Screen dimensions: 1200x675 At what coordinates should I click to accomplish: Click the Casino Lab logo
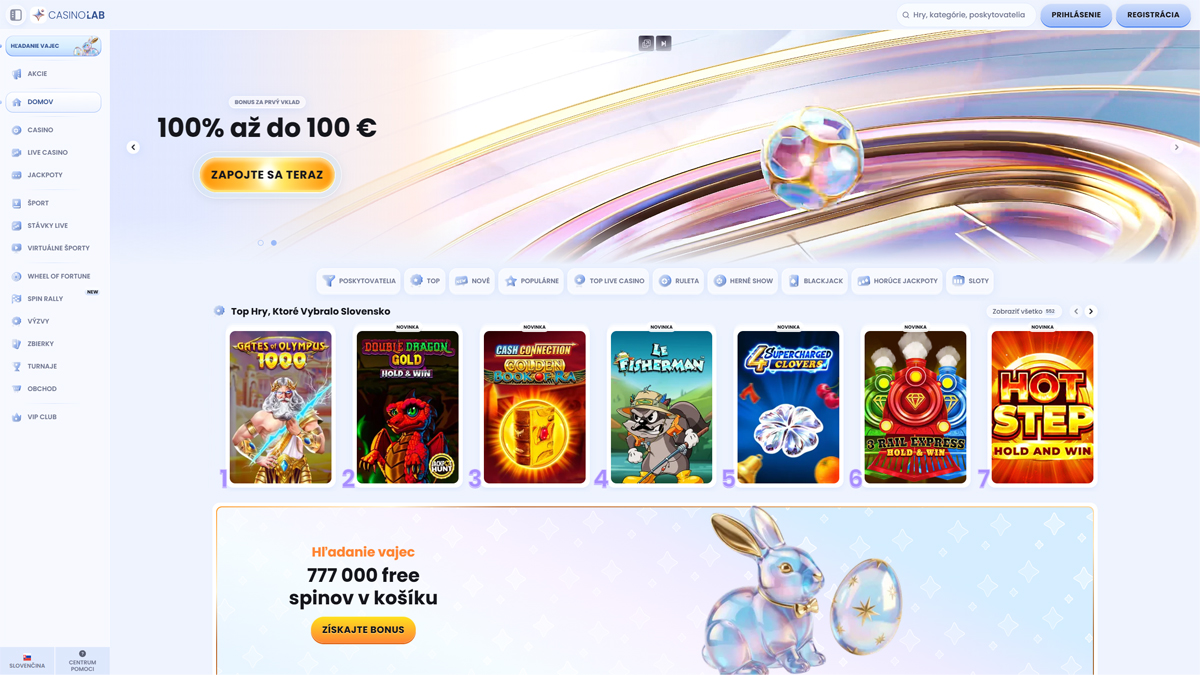point(68,15)
